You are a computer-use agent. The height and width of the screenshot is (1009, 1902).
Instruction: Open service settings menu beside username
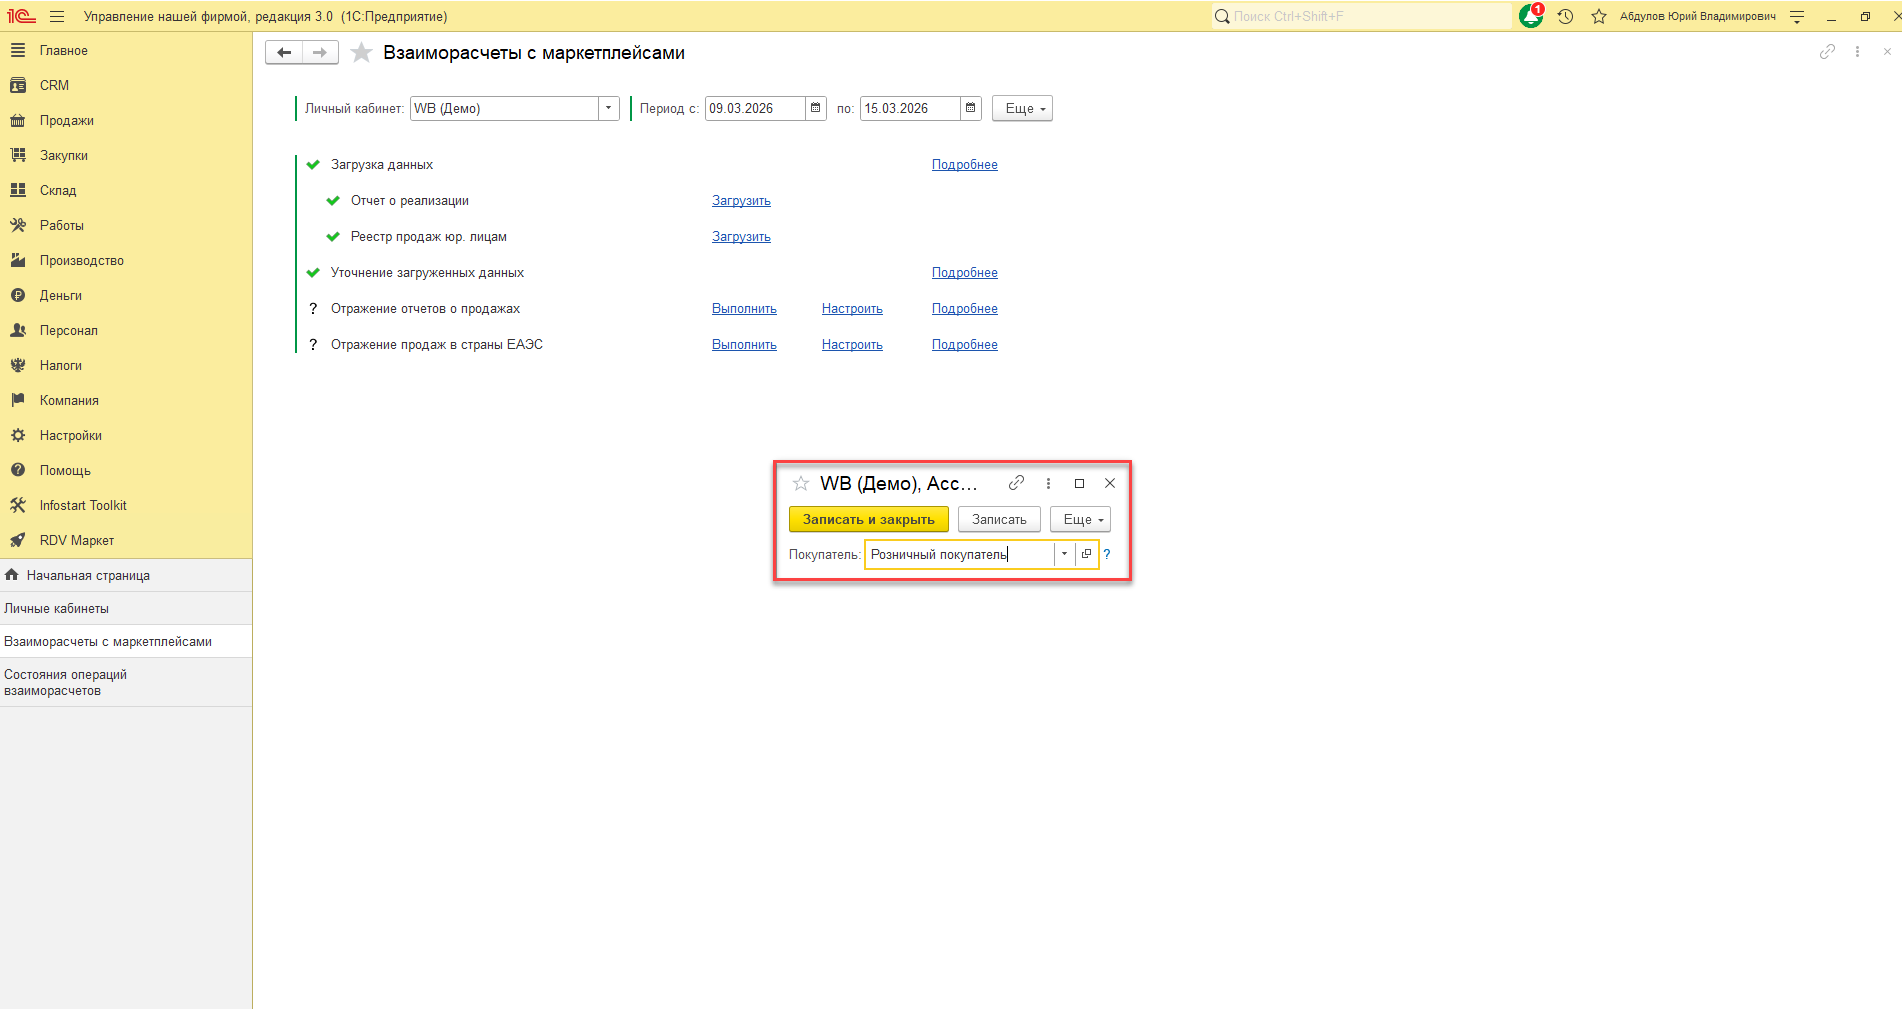click(x=1797, y=16)
